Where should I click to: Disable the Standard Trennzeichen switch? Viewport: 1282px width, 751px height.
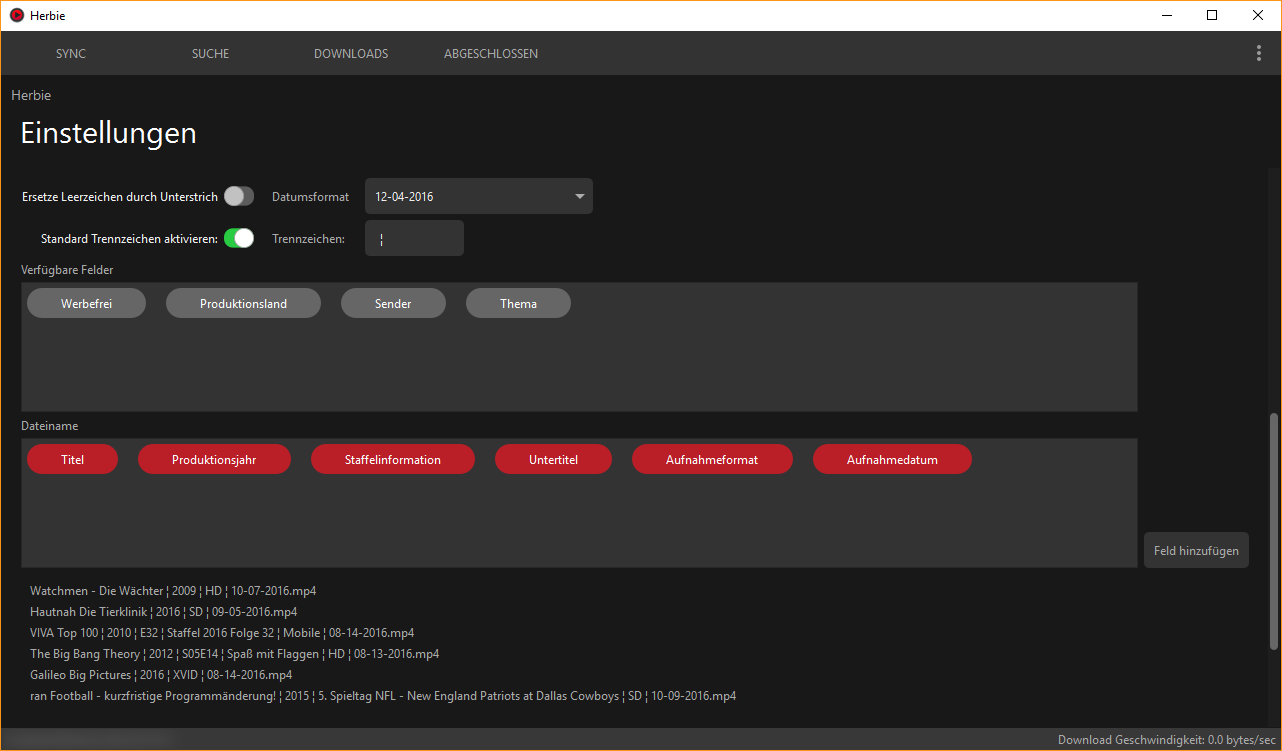238,238
